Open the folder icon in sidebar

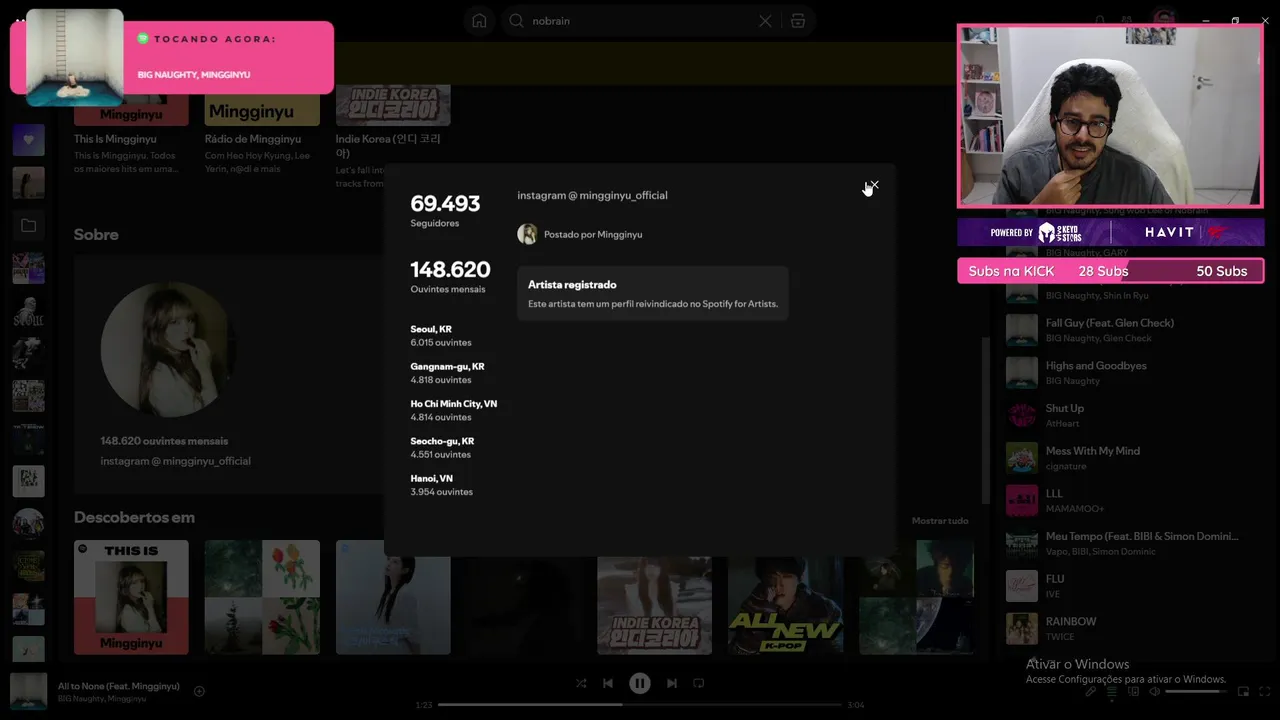point(28,226)
